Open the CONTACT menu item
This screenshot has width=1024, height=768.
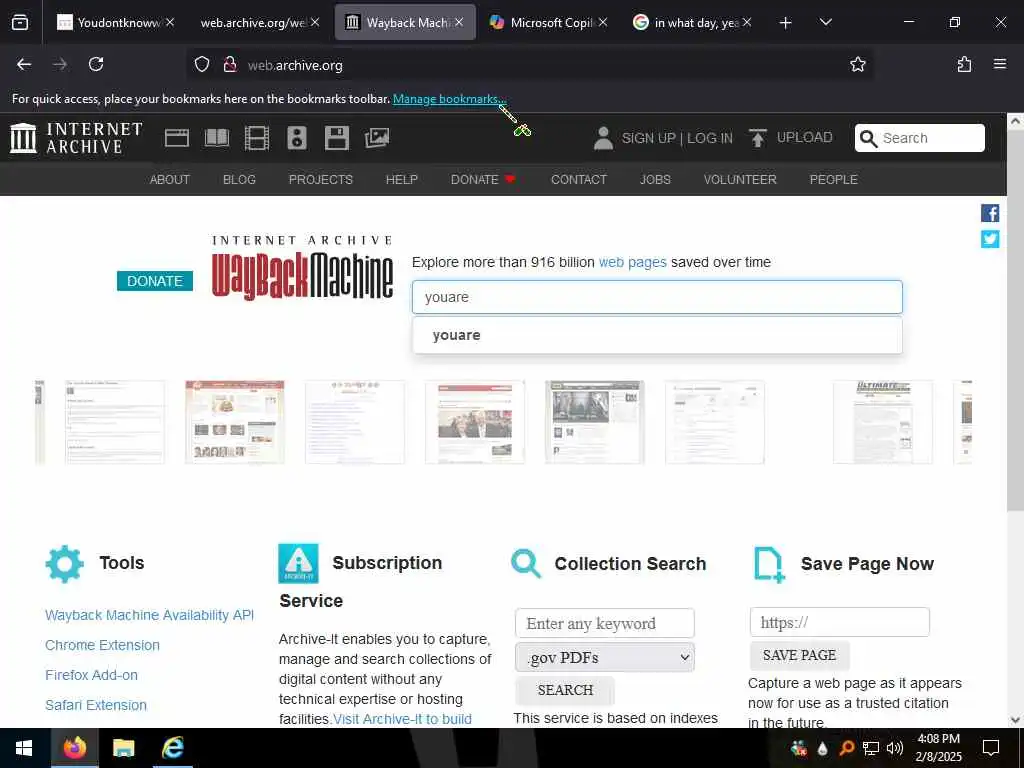click(x=579, y=180)
